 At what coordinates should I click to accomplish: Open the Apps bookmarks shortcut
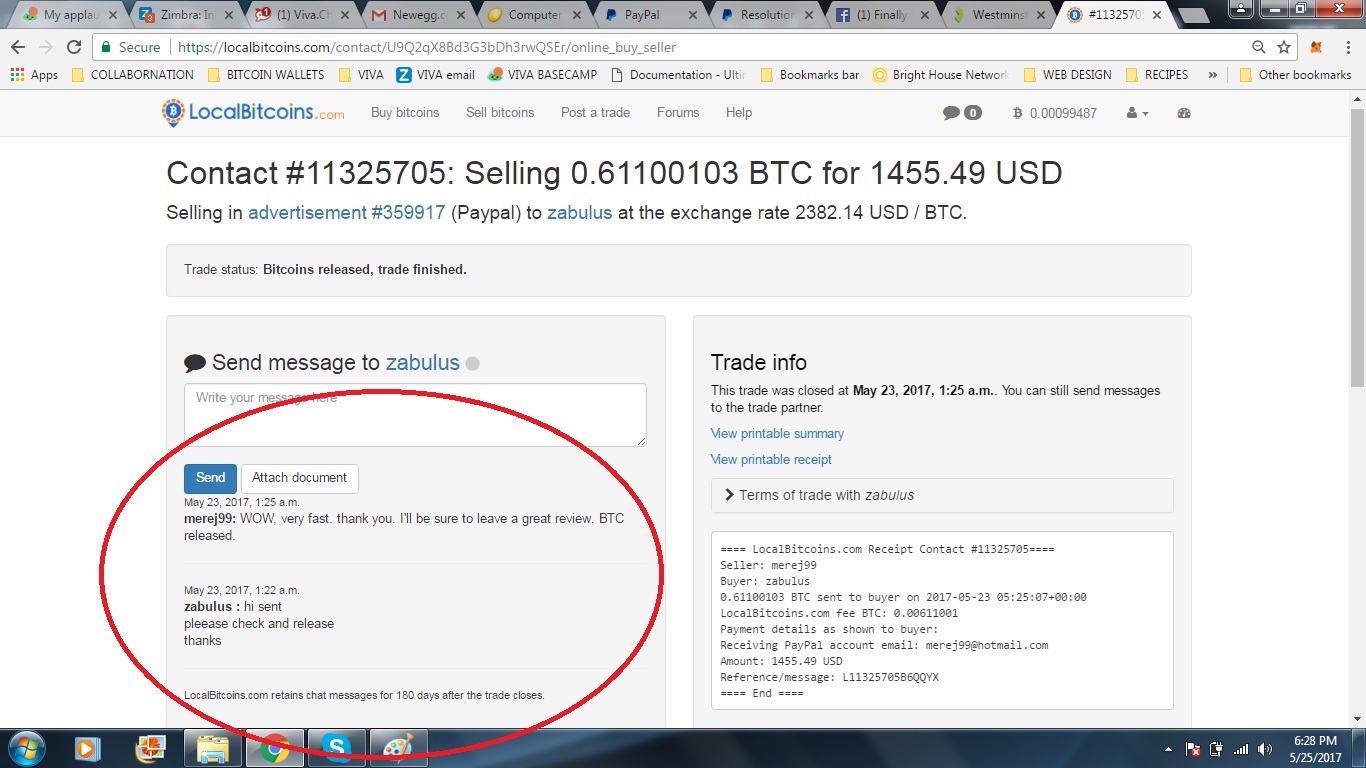34,75
